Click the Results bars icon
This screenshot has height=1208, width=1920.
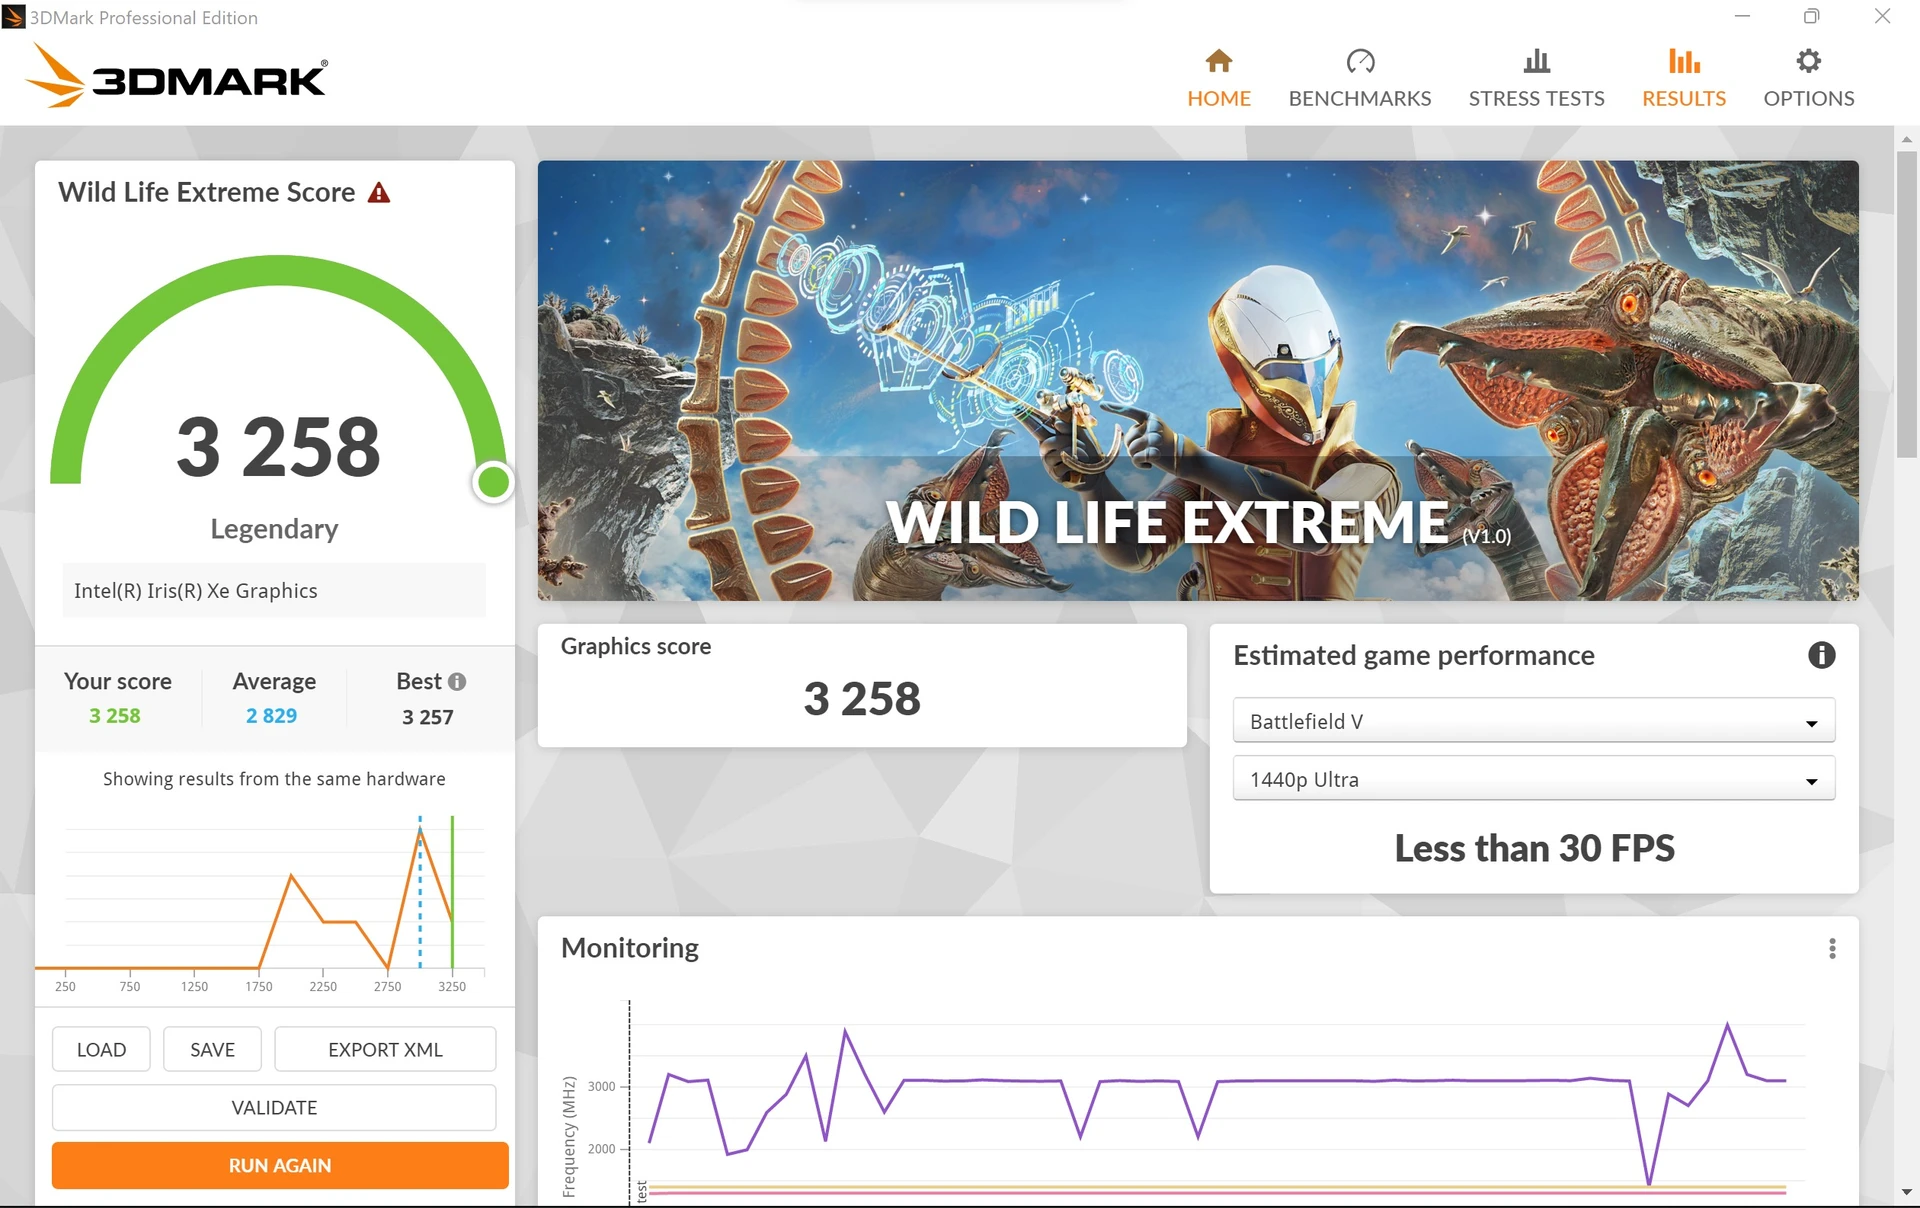tap(1684, 61)
